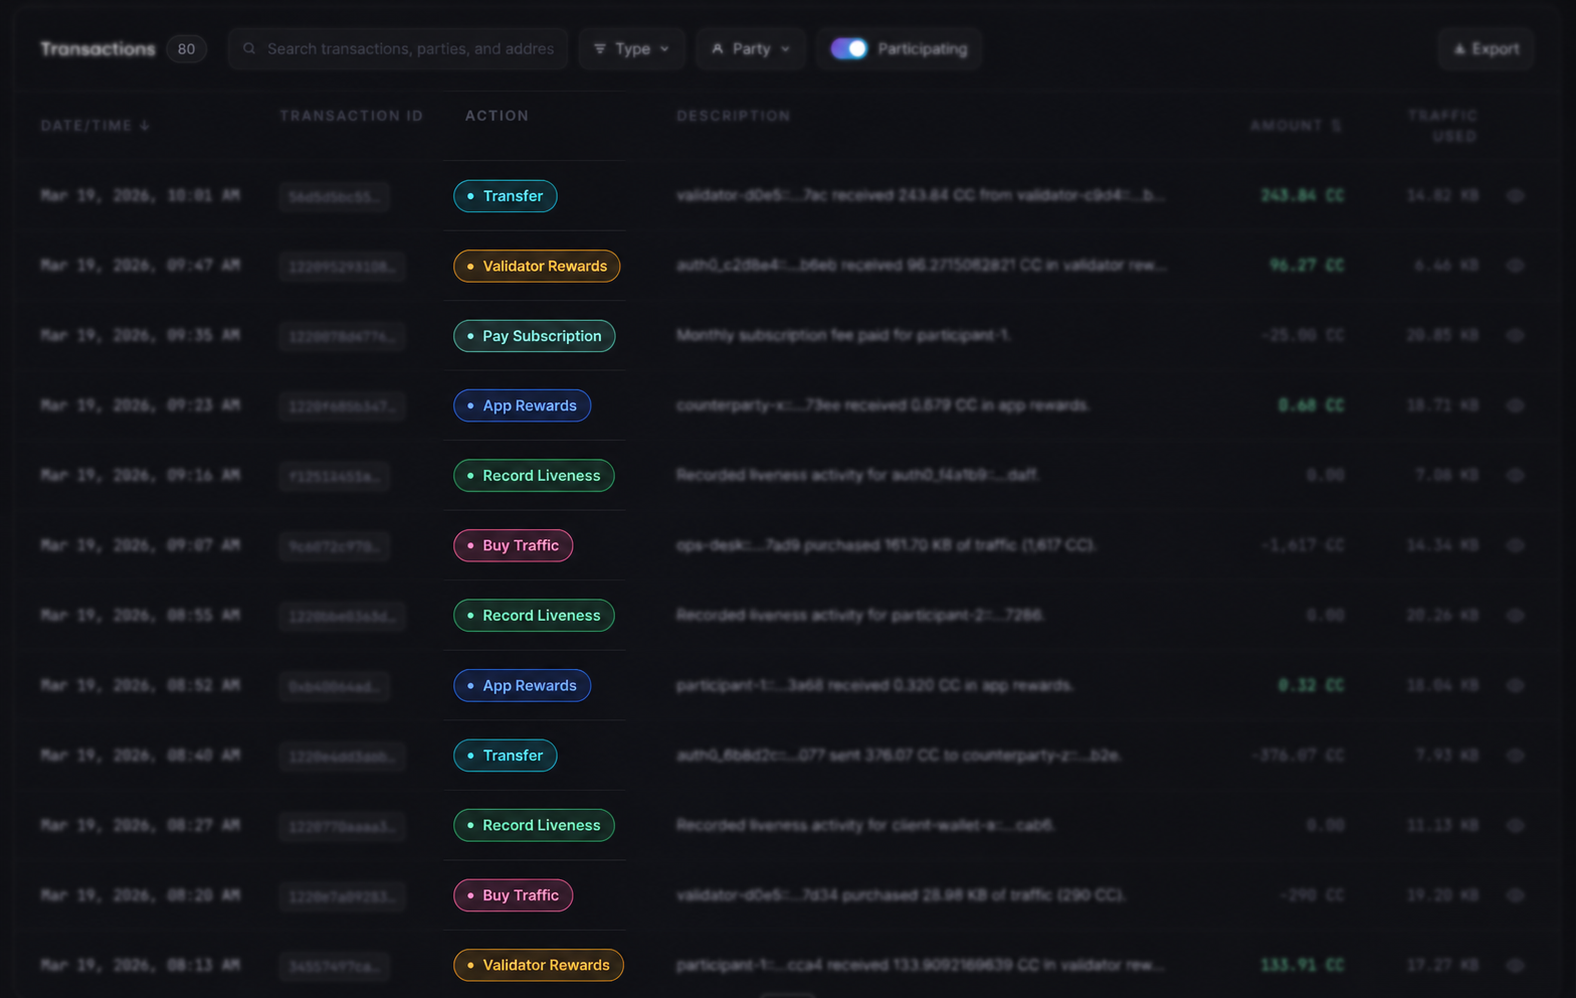Click the Amount column header
Image resolution: width=1576 pixels, height=998 pixels.
point(1296,126)
